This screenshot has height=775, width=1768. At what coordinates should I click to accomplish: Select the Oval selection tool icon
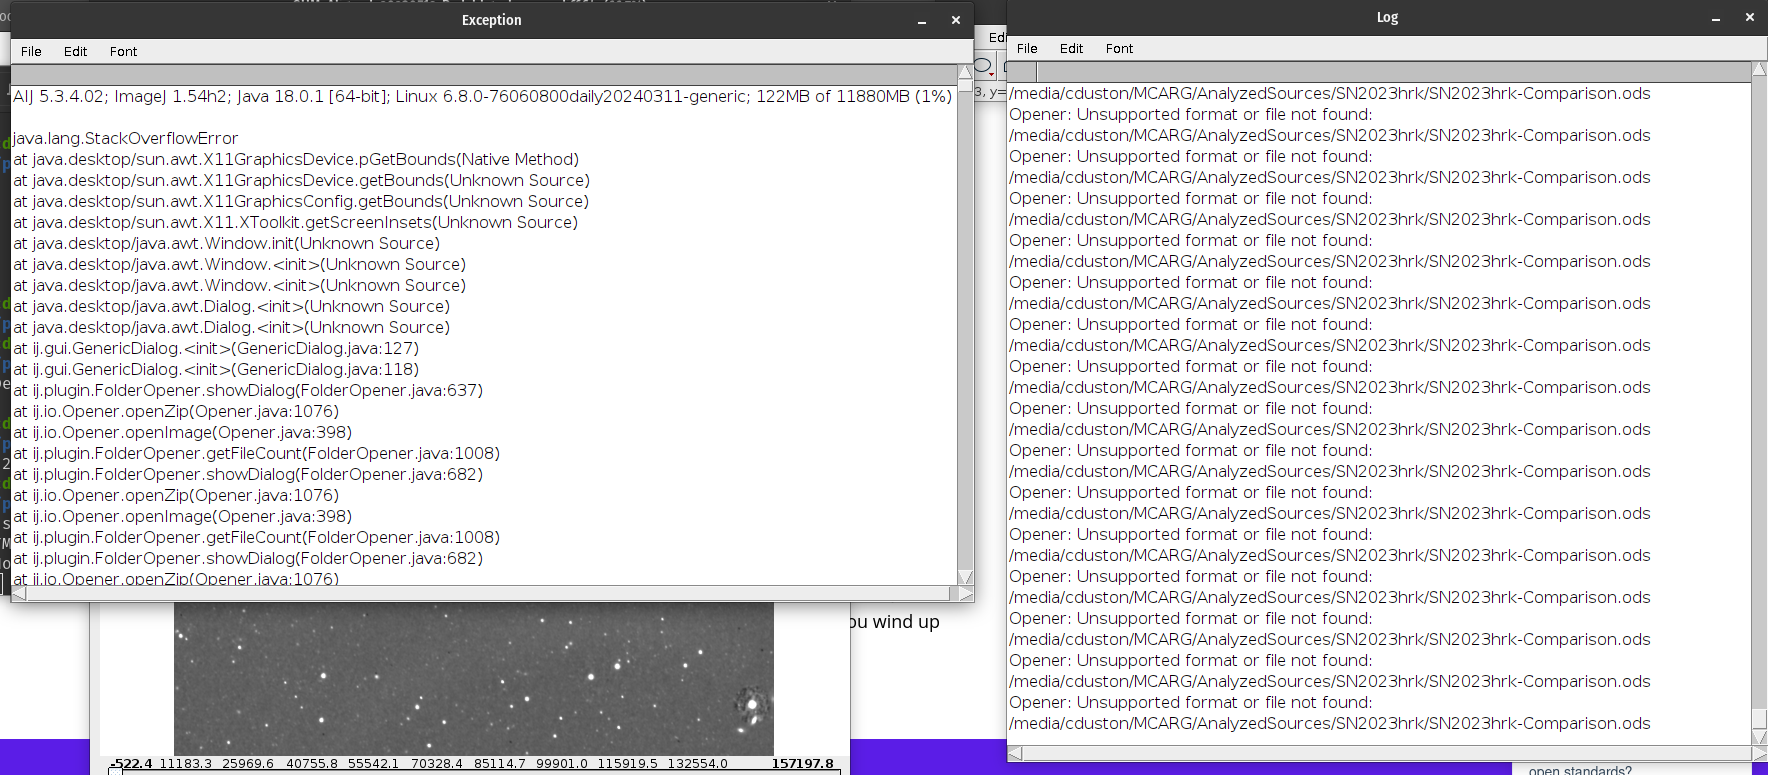983,66
